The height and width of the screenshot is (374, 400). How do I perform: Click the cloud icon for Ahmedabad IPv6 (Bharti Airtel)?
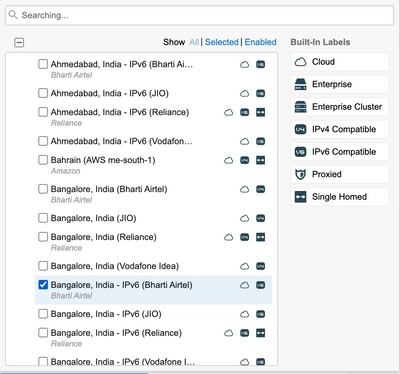245,64
